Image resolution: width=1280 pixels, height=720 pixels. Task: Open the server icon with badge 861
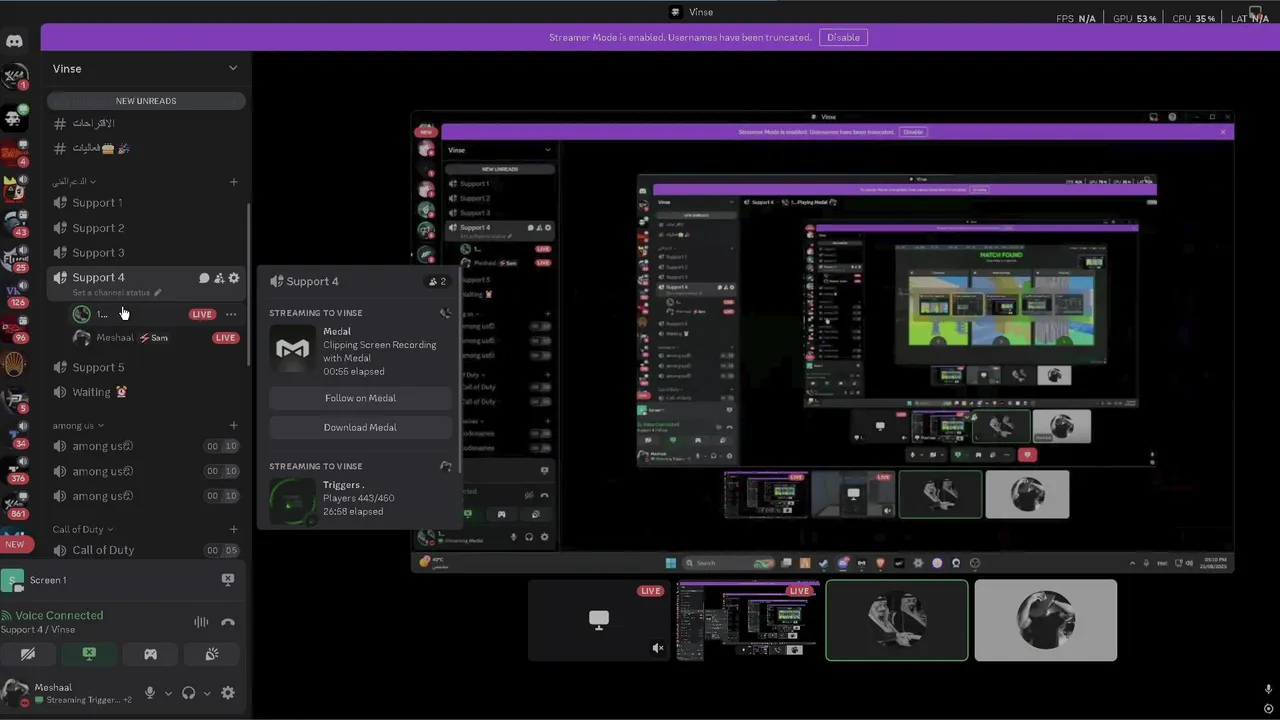[14, 504]
